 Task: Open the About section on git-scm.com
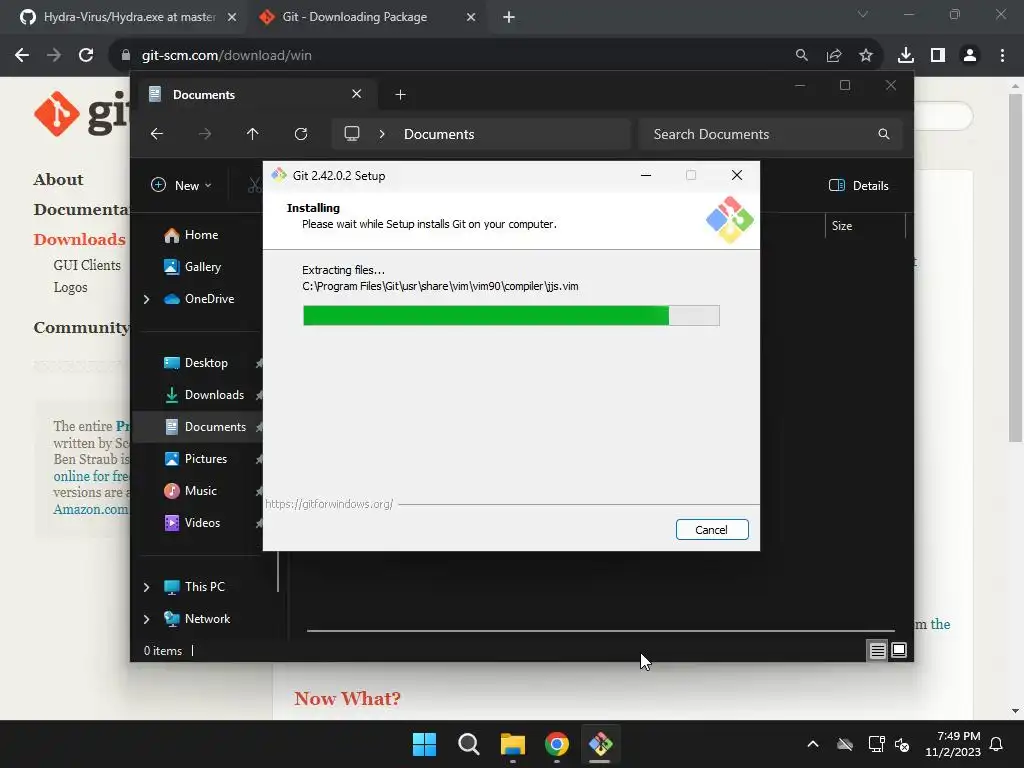[58, 180]
